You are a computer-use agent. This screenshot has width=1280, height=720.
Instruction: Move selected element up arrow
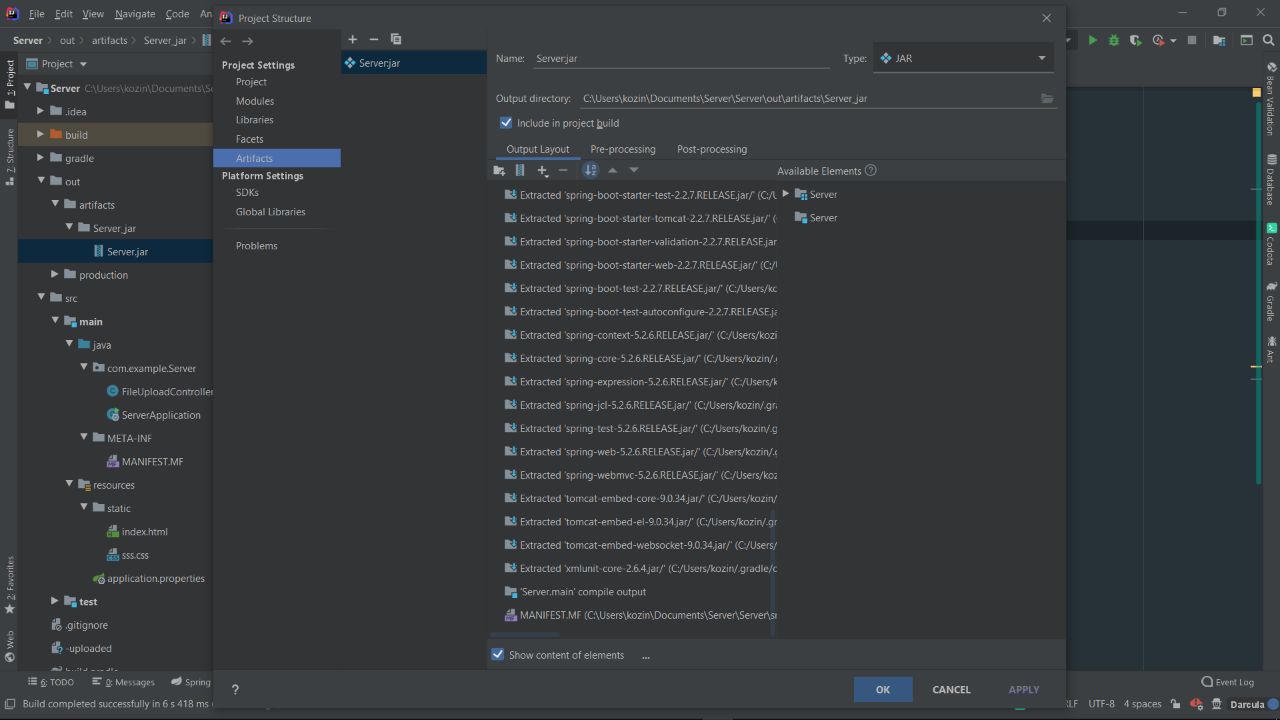pyautogui.click(x=613, y=170)
